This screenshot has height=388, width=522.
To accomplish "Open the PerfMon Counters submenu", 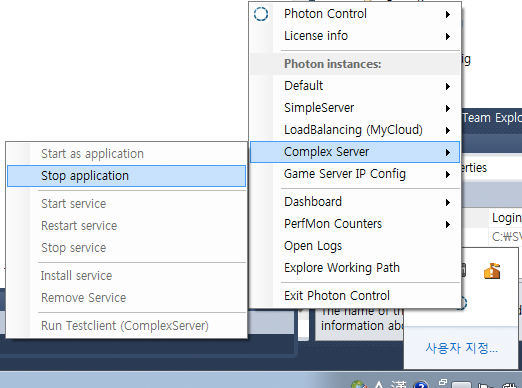I will (x=355, y=224).
